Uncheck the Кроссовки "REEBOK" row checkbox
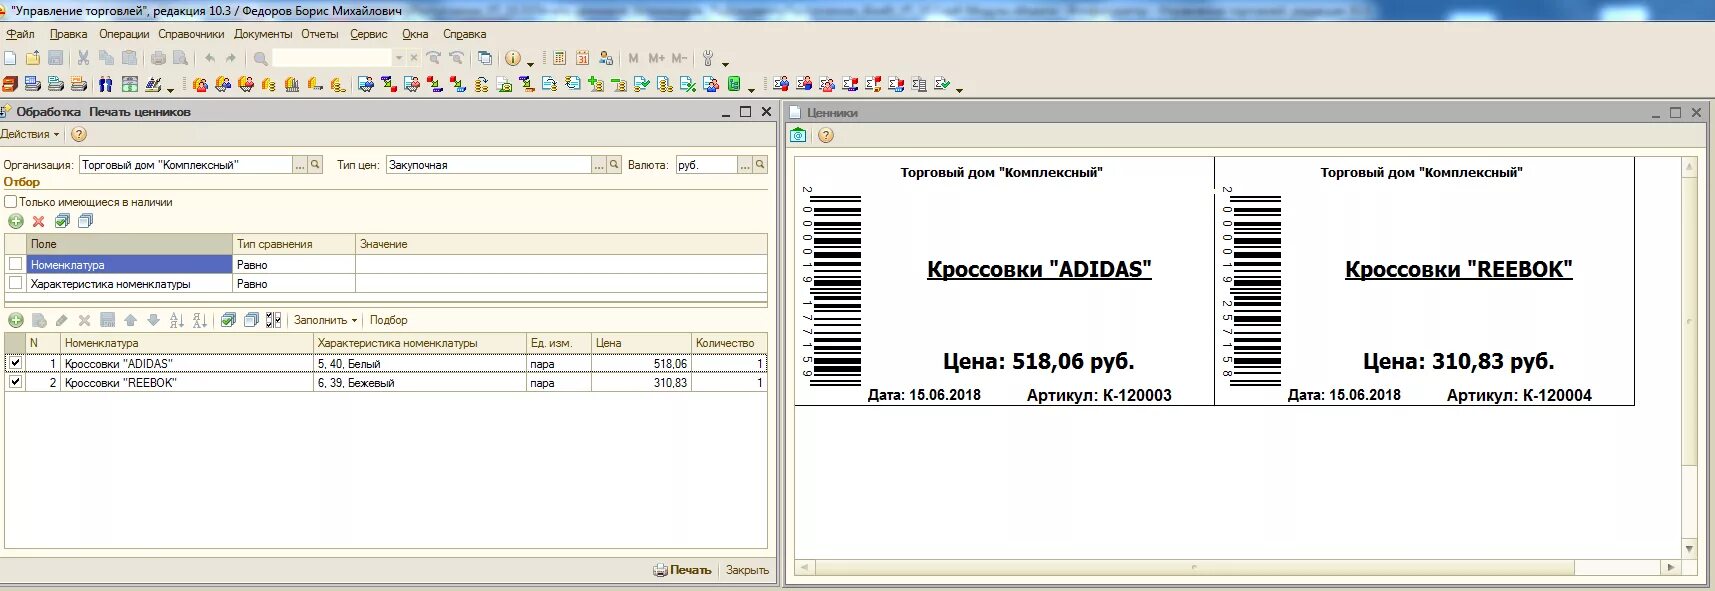This screenshot has width=1715, height=591. point(15,382)
